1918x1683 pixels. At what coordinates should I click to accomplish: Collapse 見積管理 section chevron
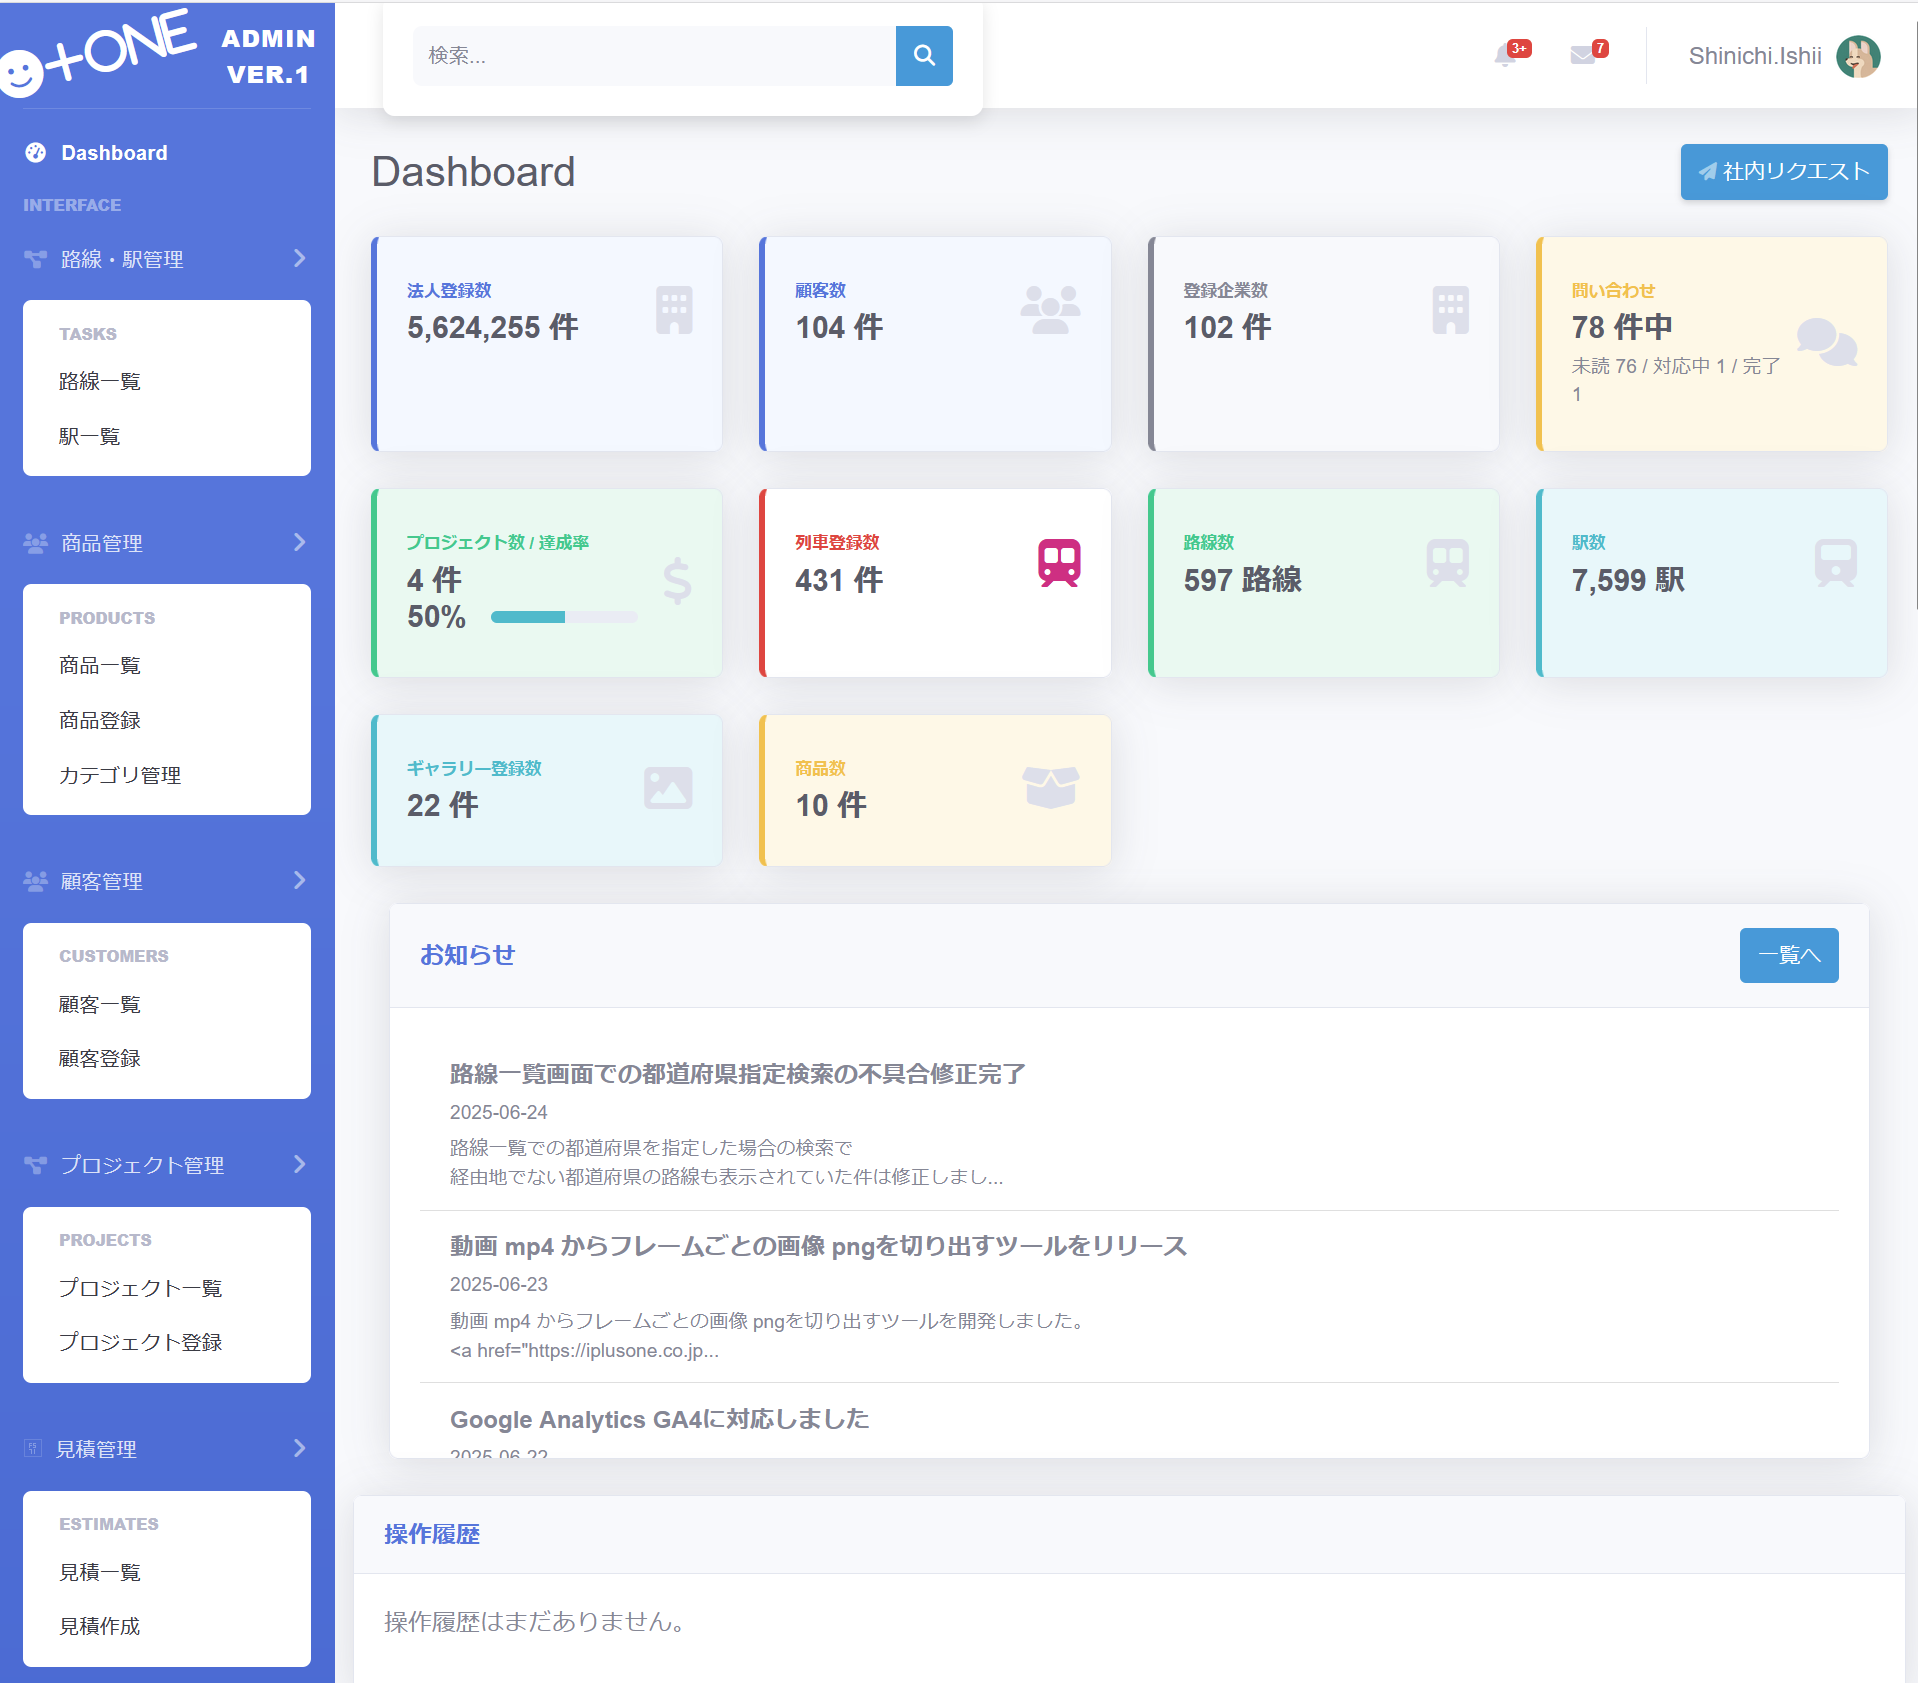299,1448
